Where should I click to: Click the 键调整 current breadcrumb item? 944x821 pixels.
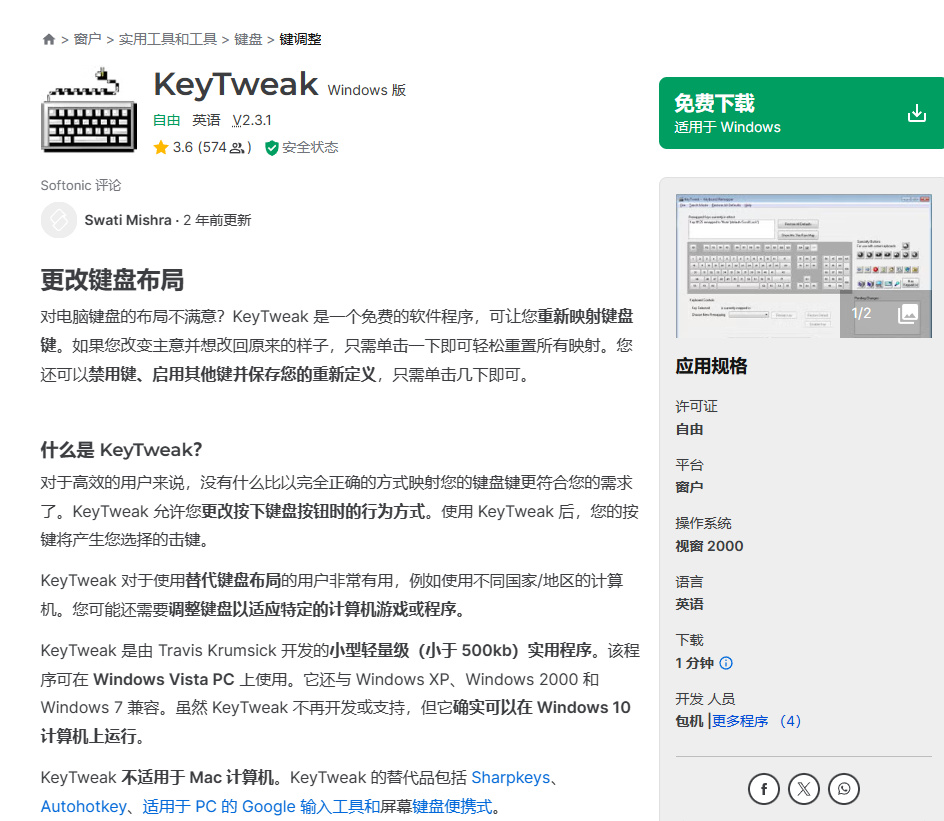tap(300, 40)
